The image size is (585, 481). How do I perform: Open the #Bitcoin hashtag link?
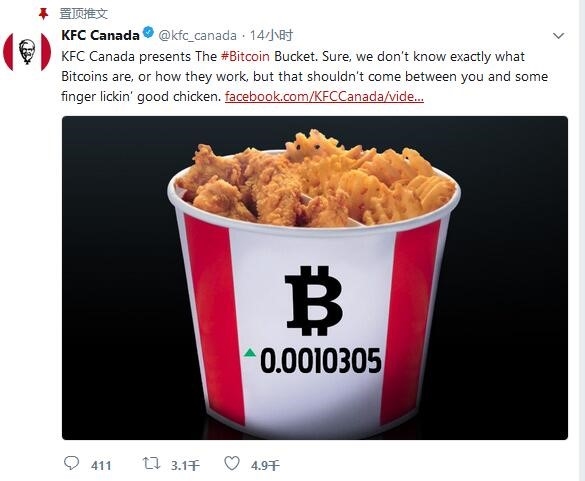point(245,56)
